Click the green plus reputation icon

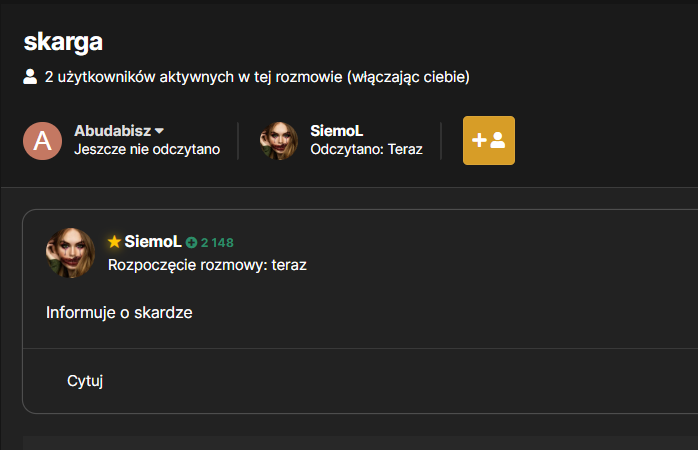[191, 243]
